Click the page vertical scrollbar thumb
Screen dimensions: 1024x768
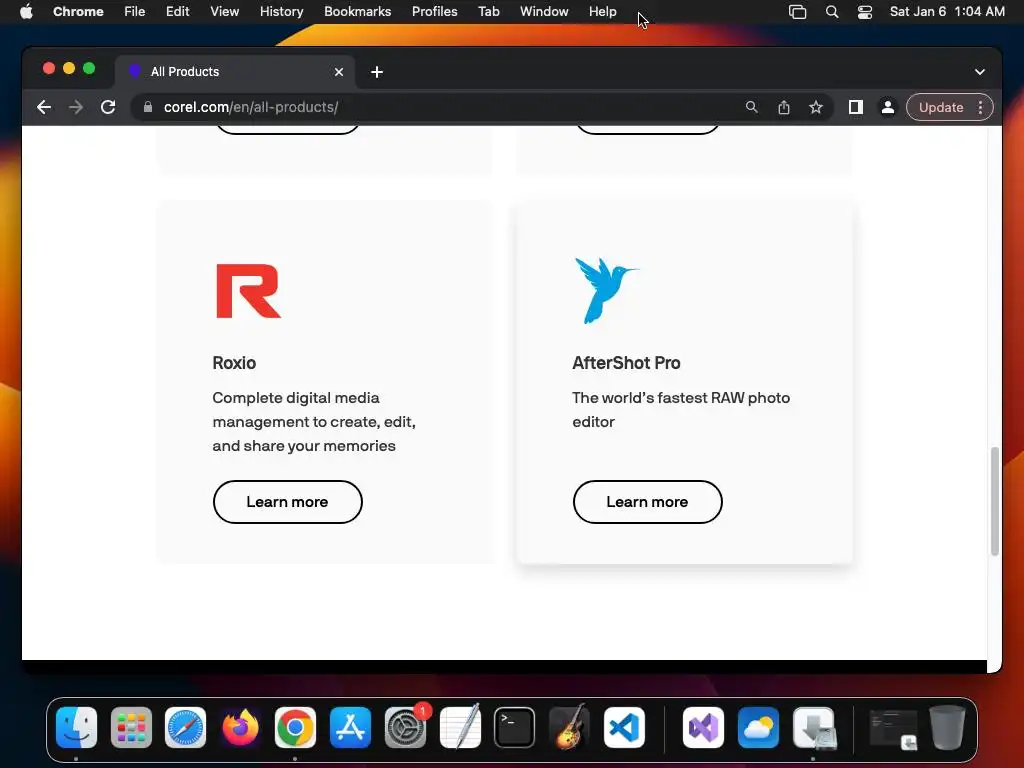click(x=995, y=501)
